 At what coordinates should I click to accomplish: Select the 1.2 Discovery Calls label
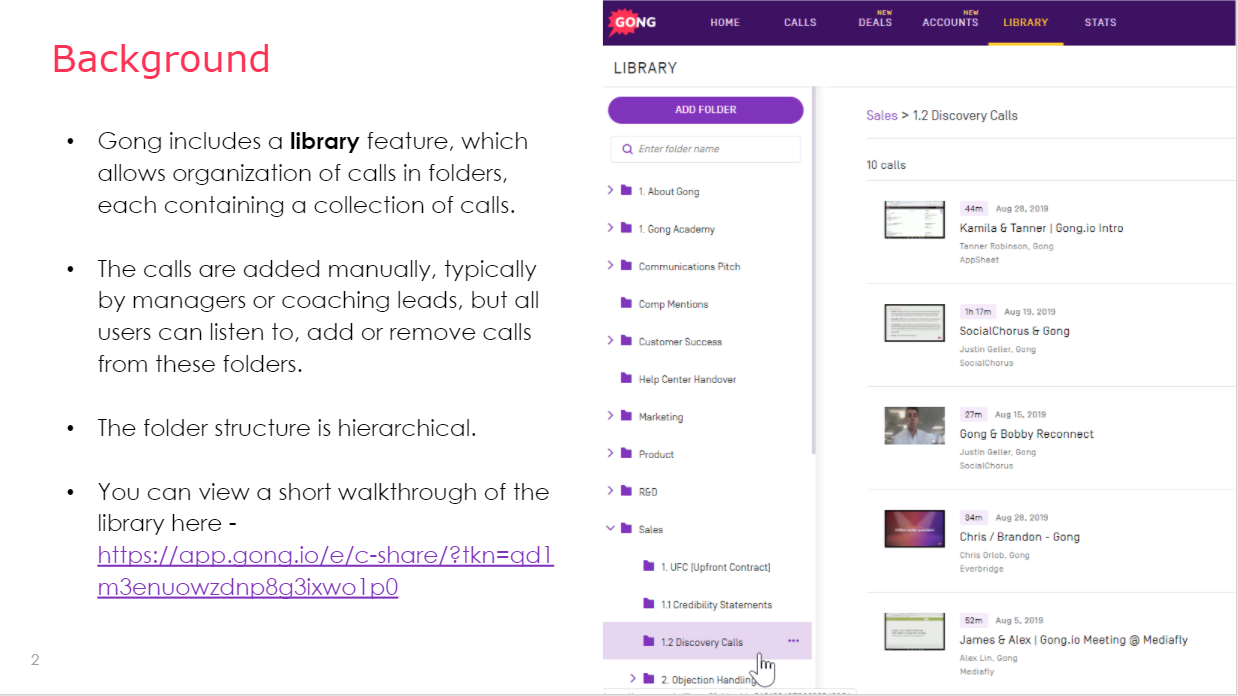[x=702, y=642]
